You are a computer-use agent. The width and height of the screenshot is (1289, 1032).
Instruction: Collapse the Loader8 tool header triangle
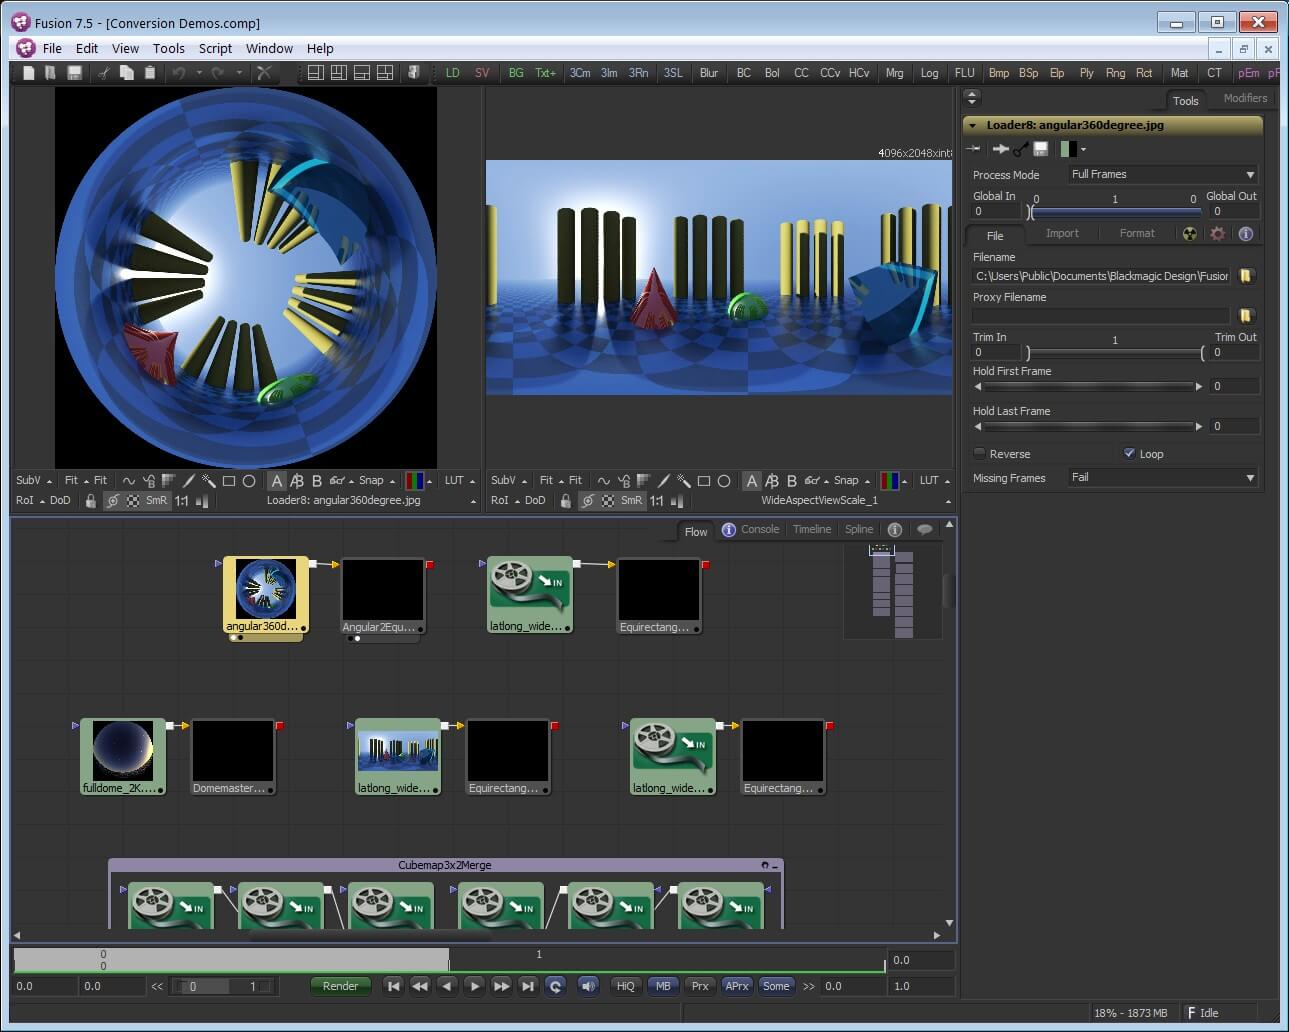tap(973, 126)
